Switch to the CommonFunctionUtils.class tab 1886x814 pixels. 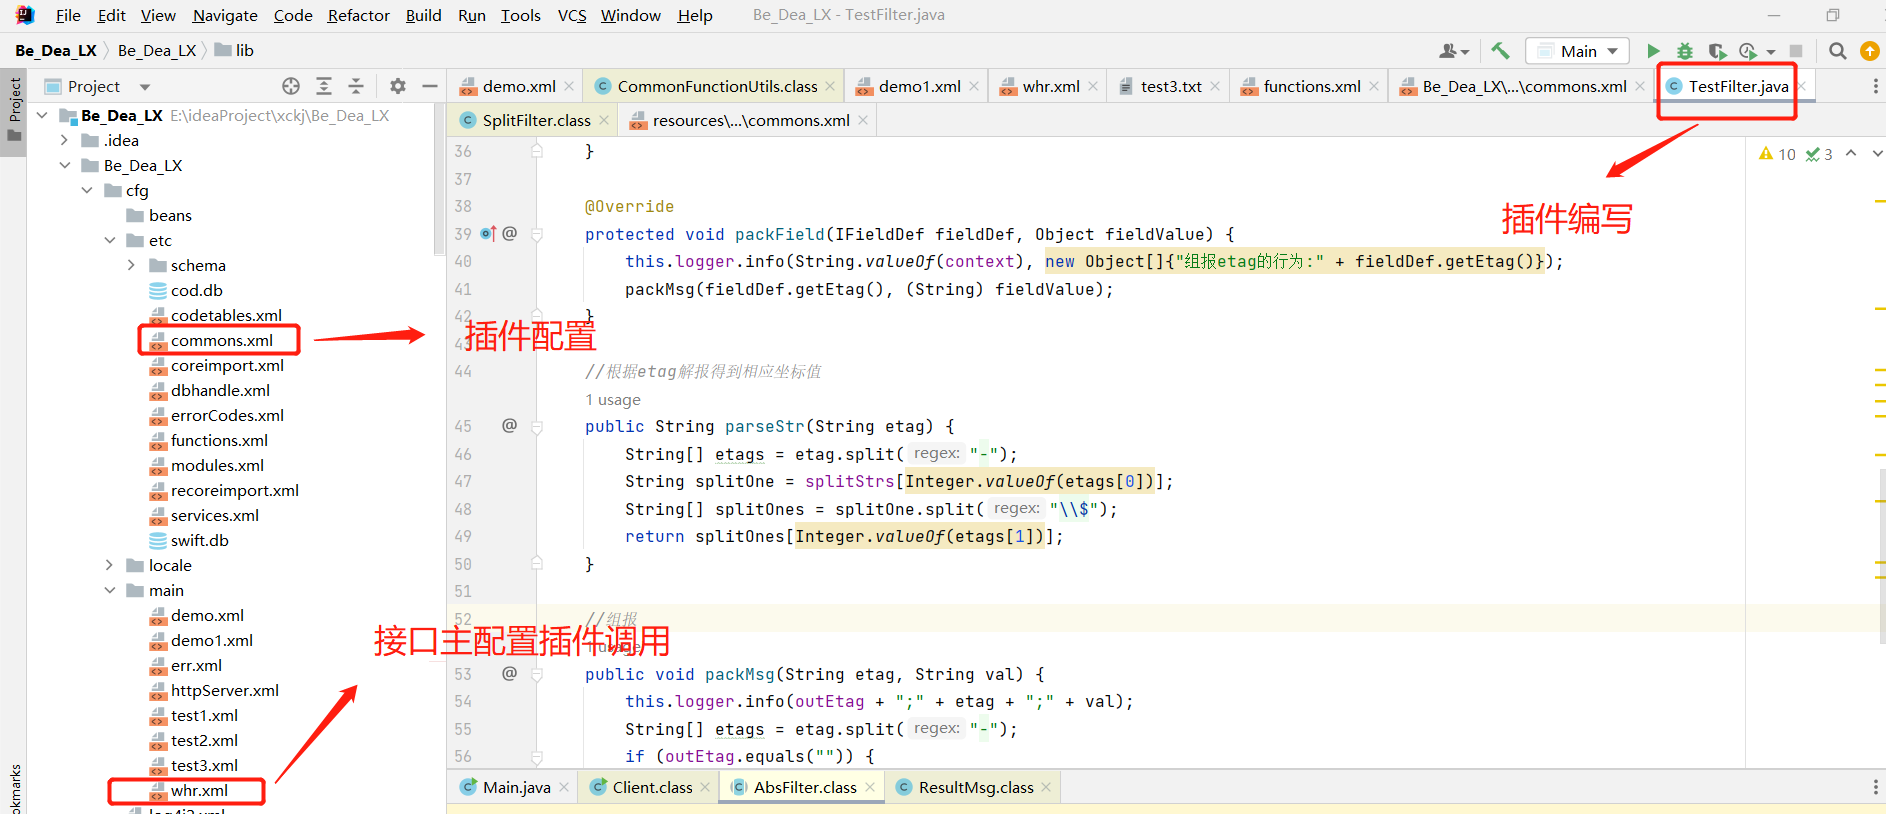point(717,87)
